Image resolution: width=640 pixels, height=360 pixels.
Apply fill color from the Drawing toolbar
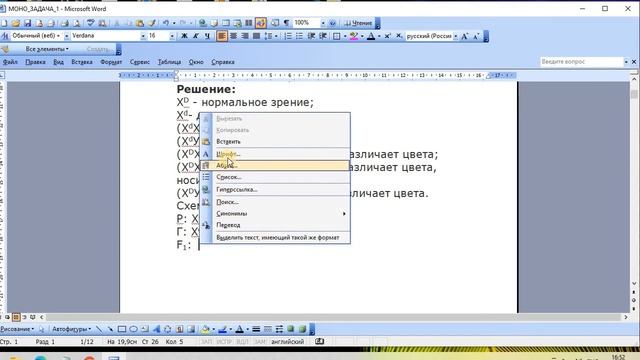point(206,329)
